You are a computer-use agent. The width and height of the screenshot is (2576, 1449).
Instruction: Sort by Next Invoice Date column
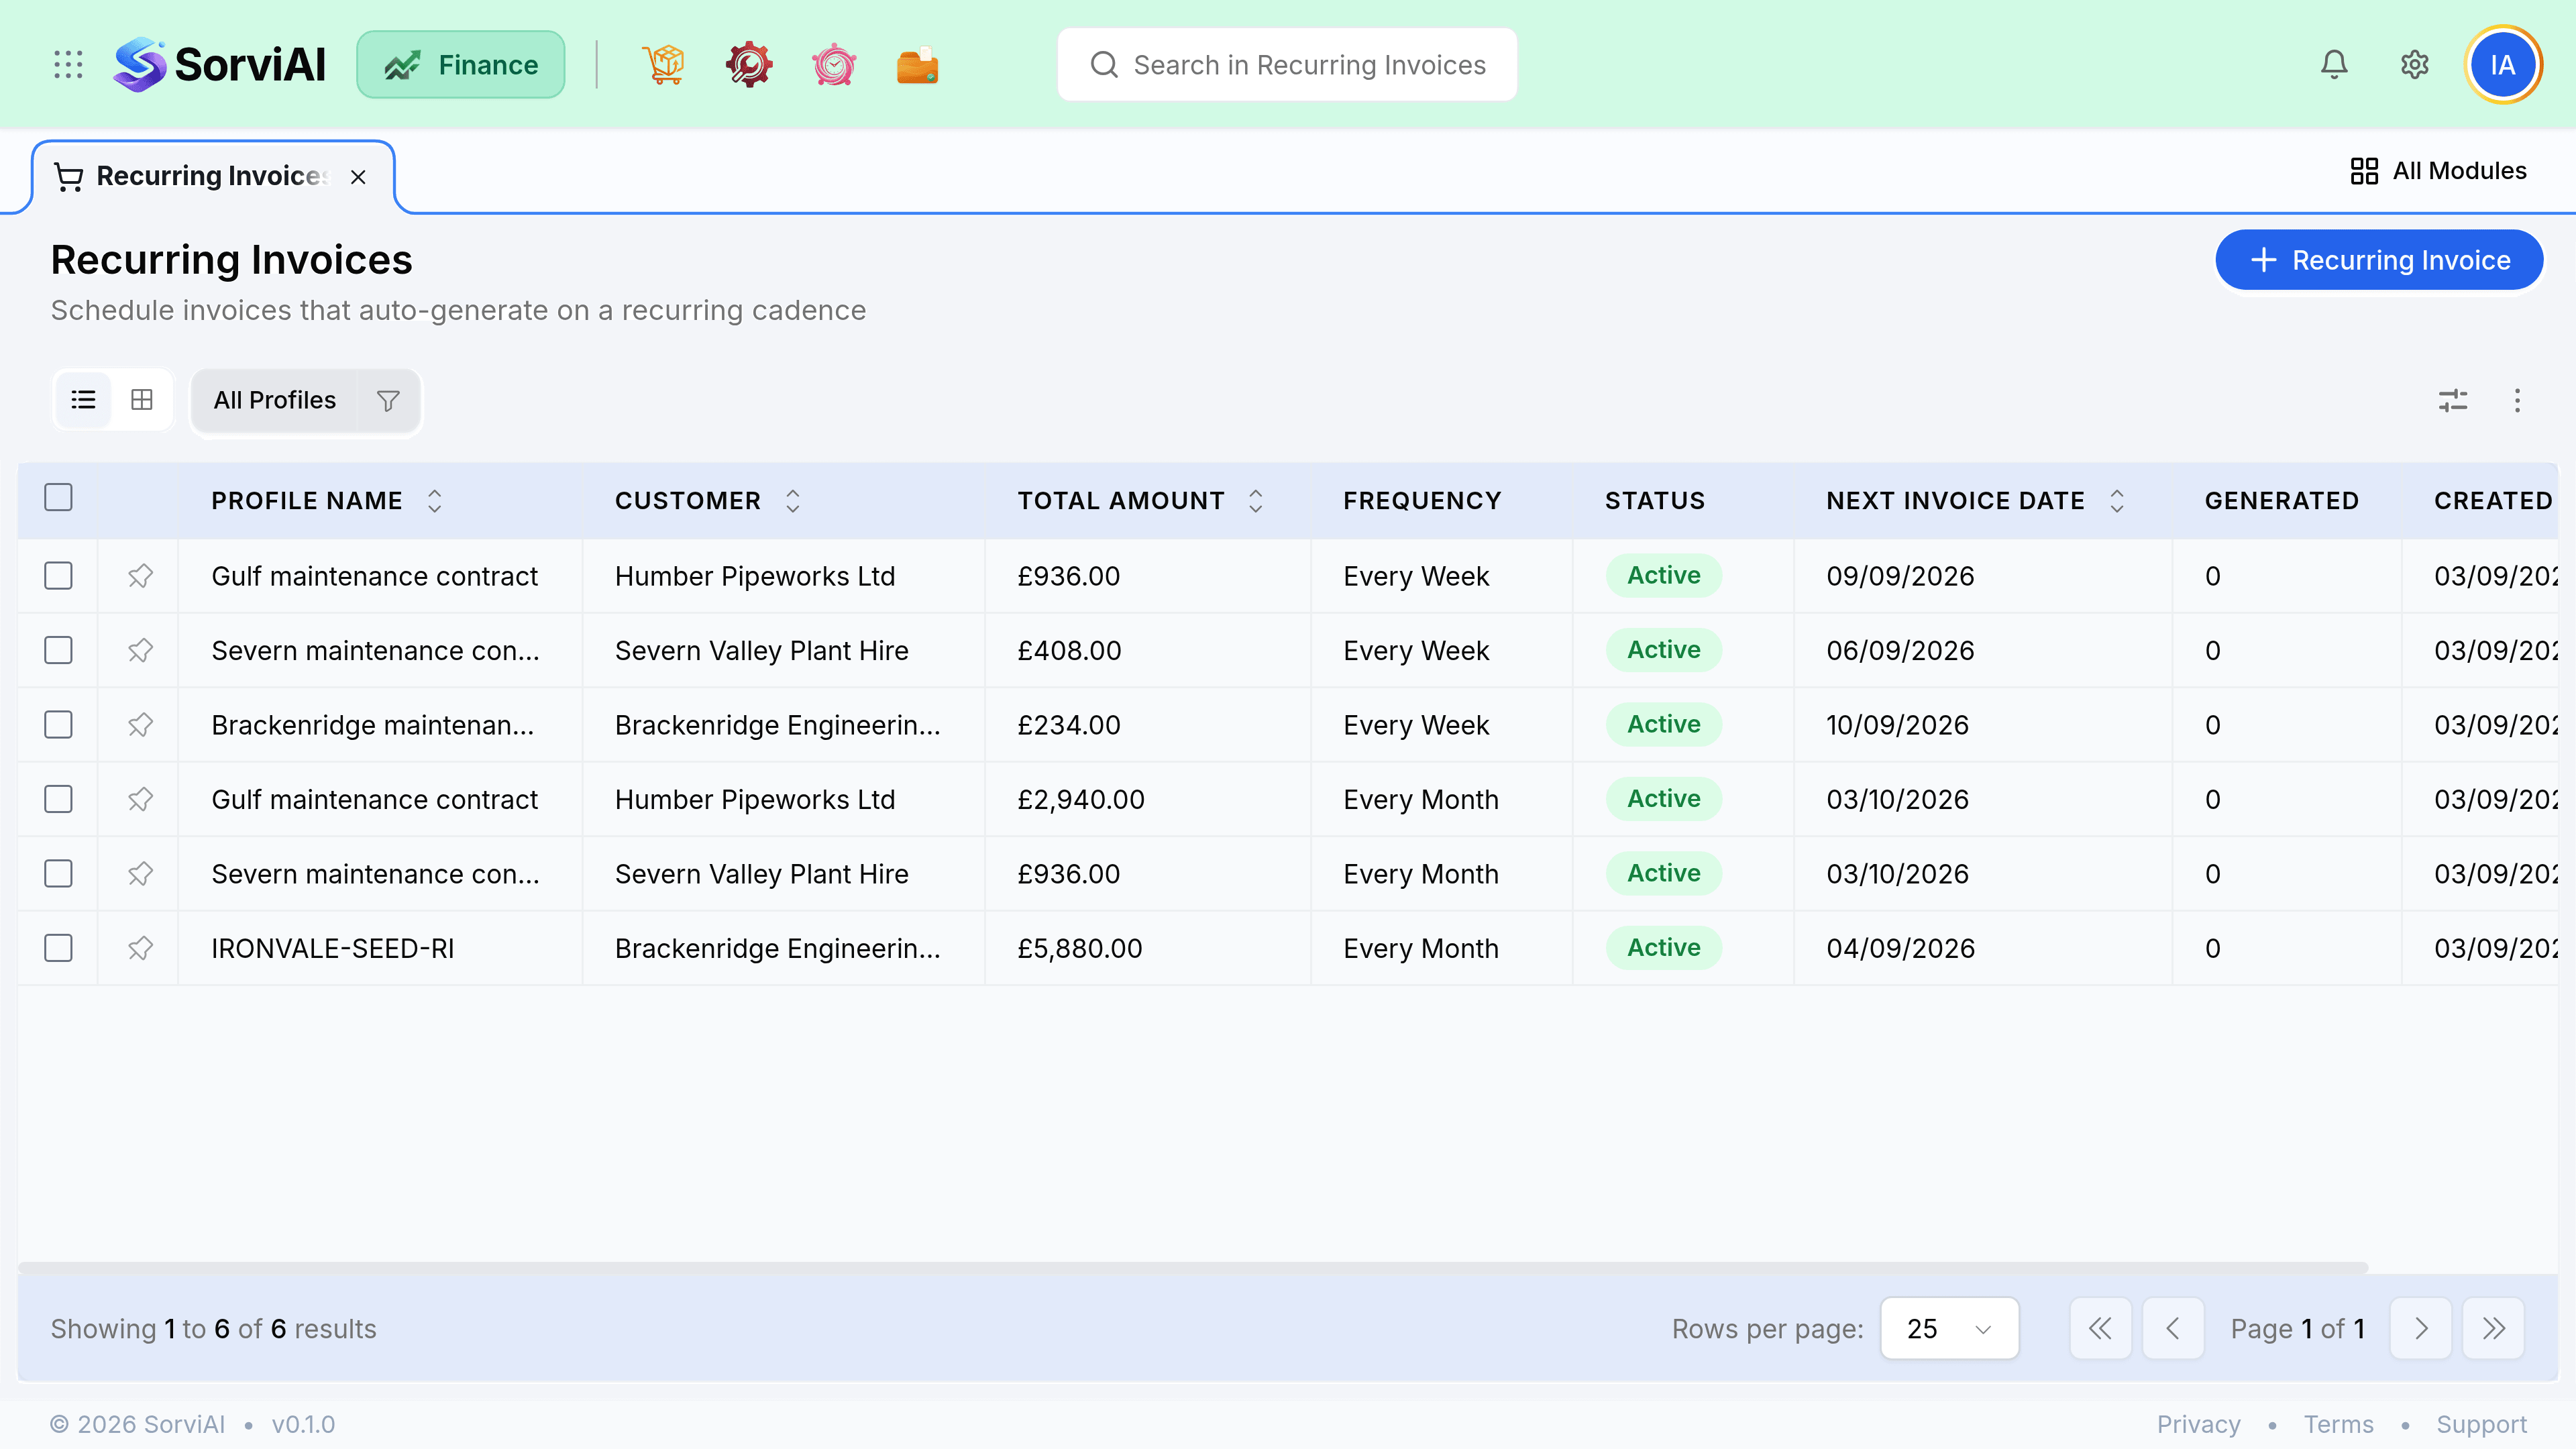[2116, 501]
